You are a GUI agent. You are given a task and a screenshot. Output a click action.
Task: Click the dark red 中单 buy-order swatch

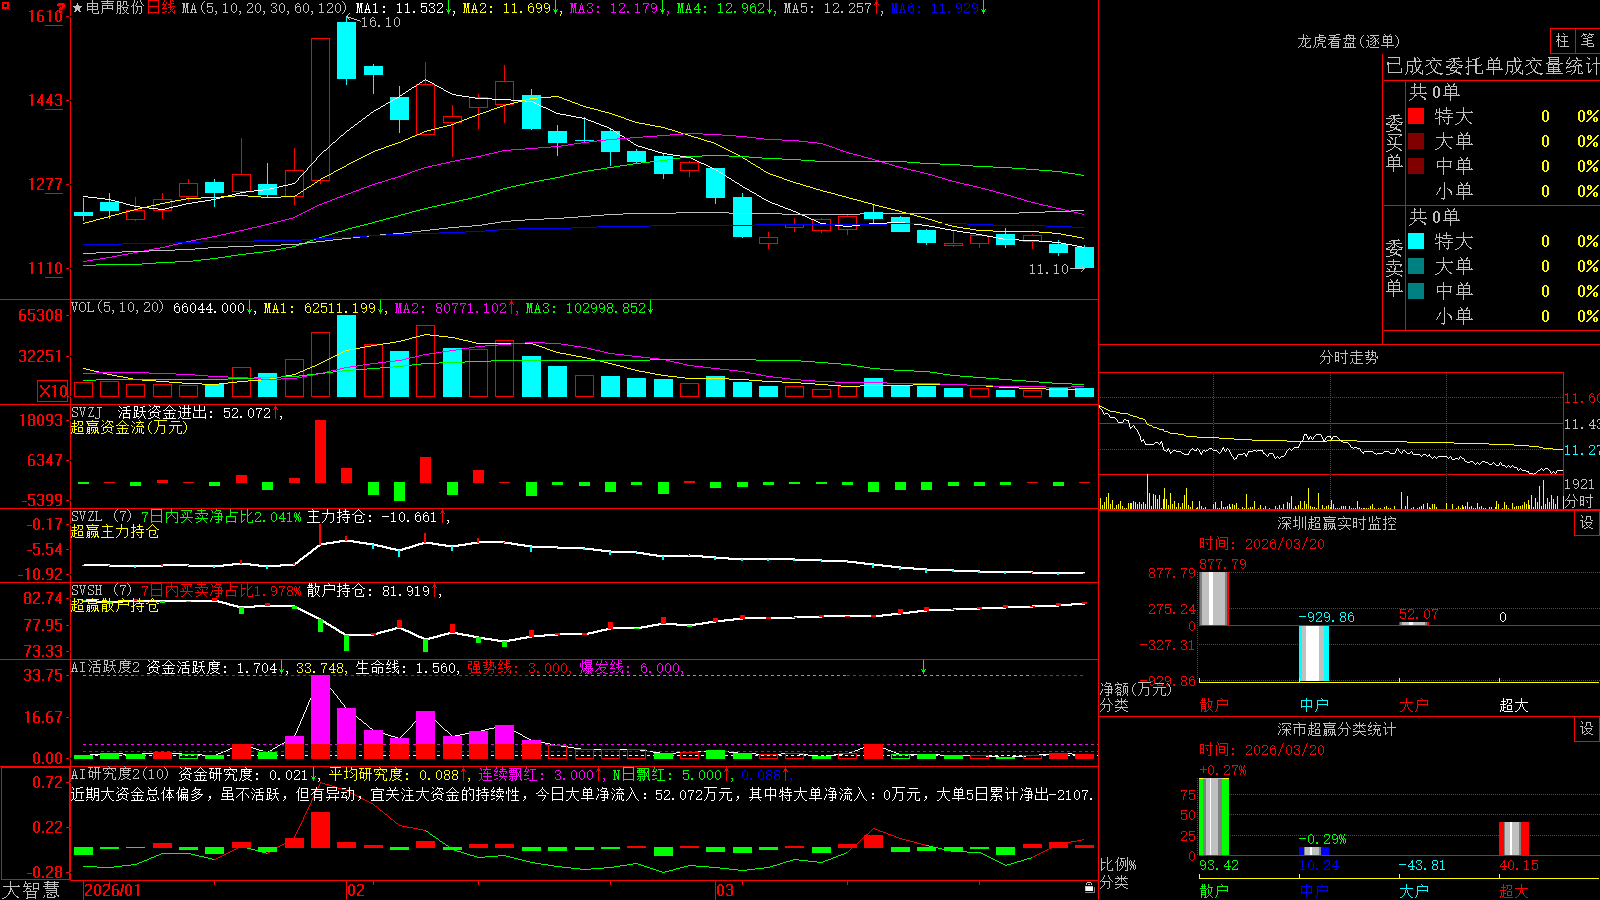coord(1416,165)
